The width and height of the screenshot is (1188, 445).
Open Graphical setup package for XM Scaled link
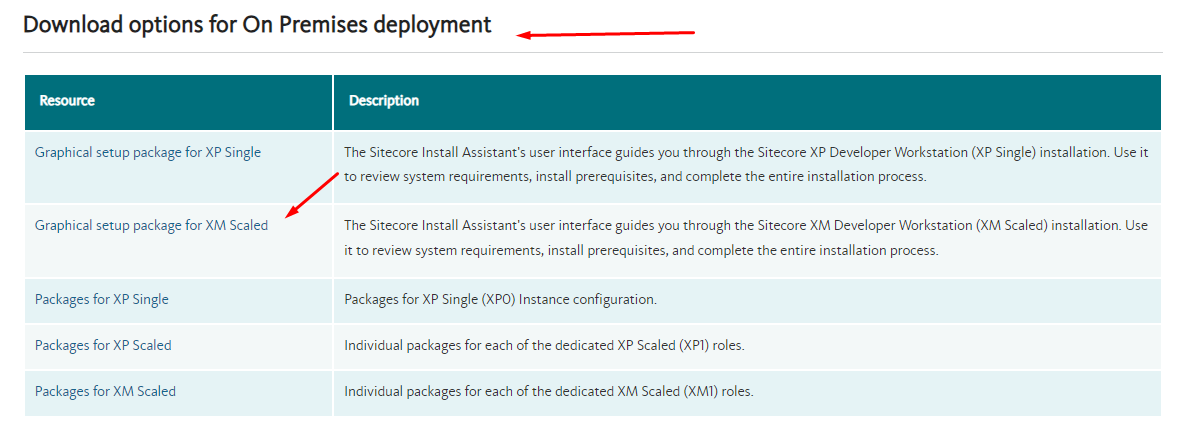click(x=152, y=225)
